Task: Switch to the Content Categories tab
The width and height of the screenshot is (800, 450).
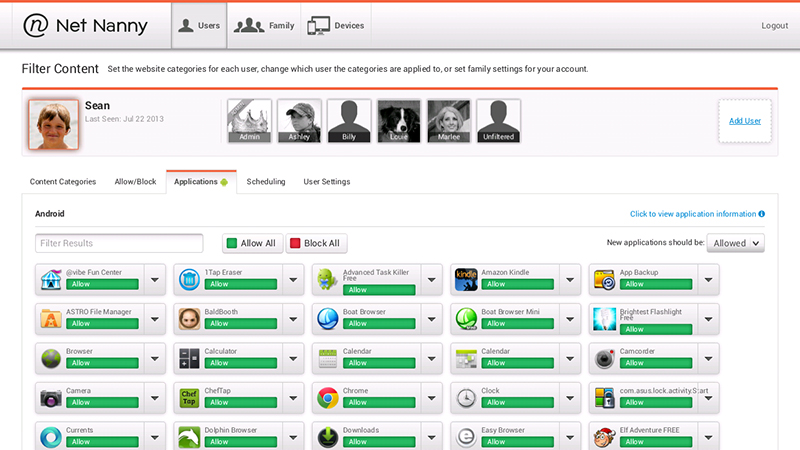Action: pyautogui.click(x=63, y=182)
